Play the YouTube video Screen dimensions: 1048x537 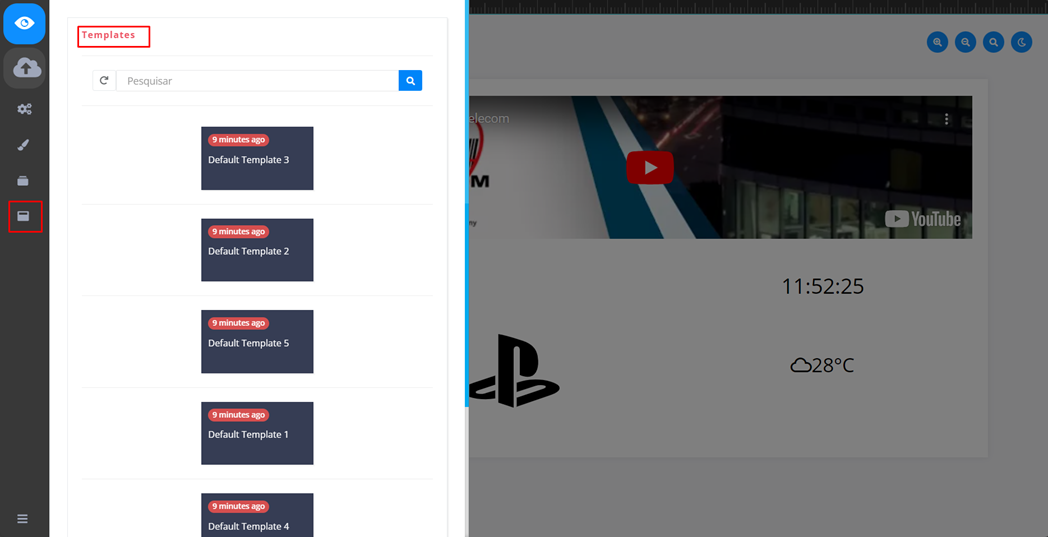[650, 167]
